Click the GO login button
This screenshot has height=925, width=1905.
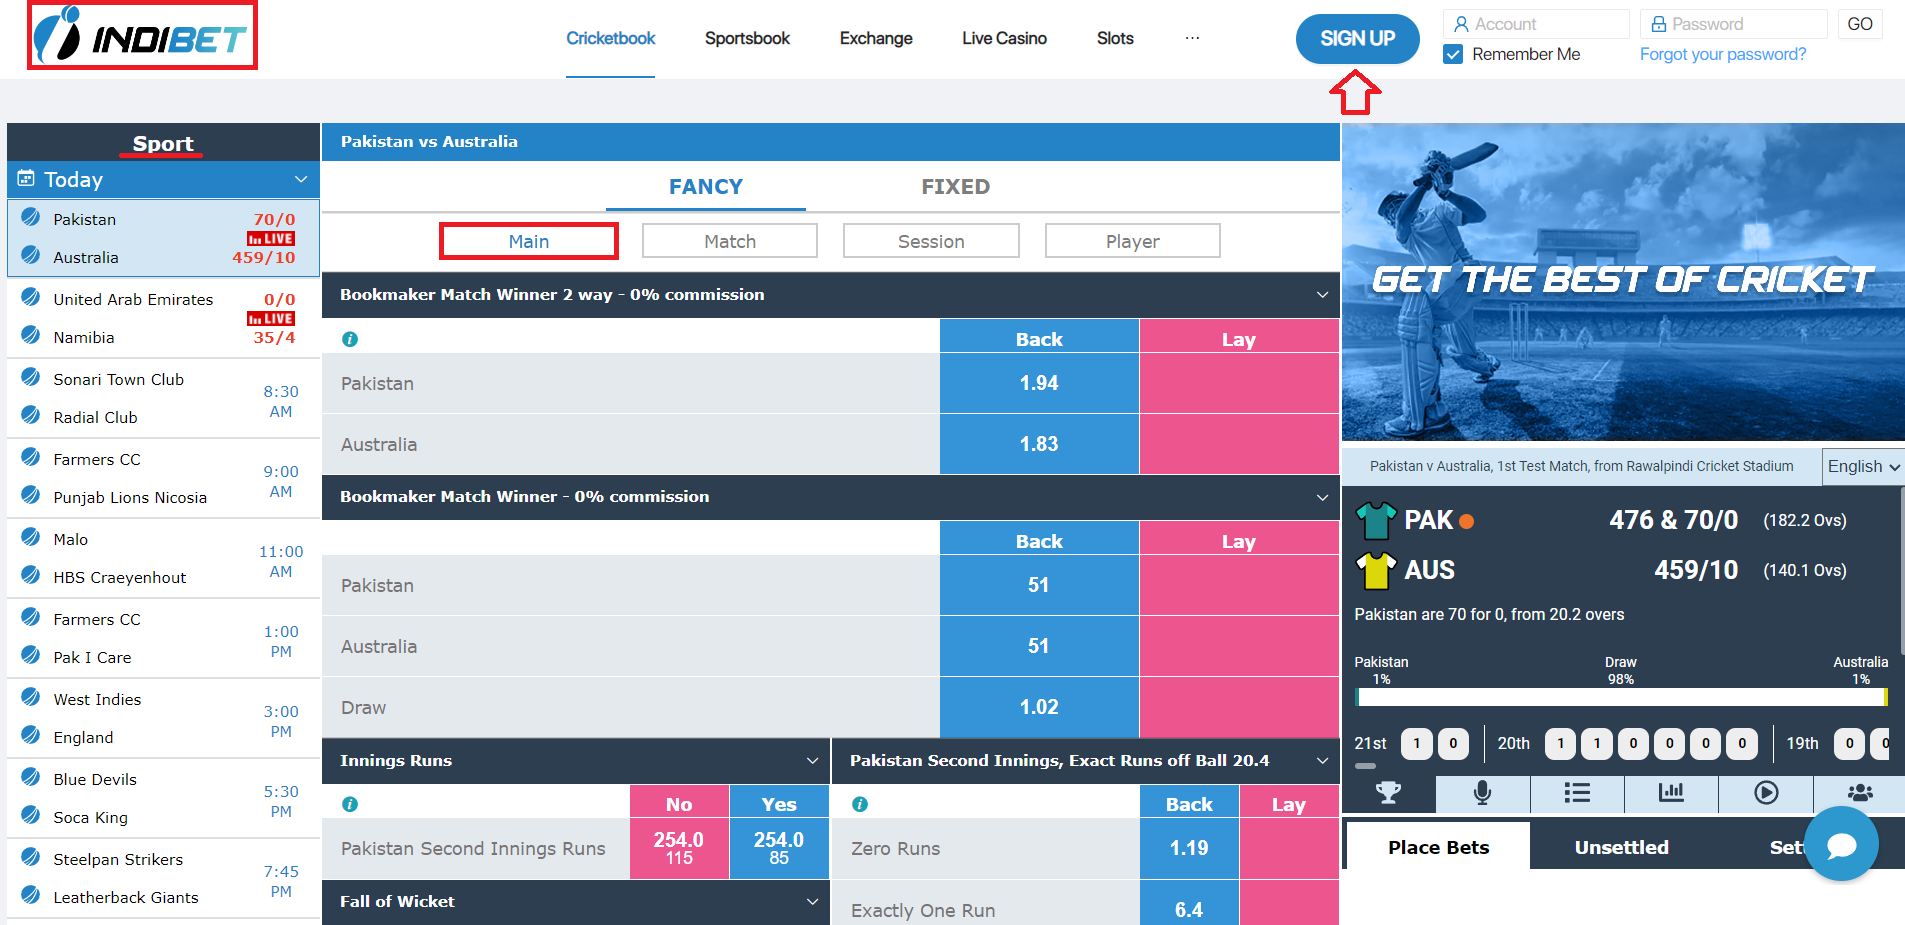coord(1860,24)
